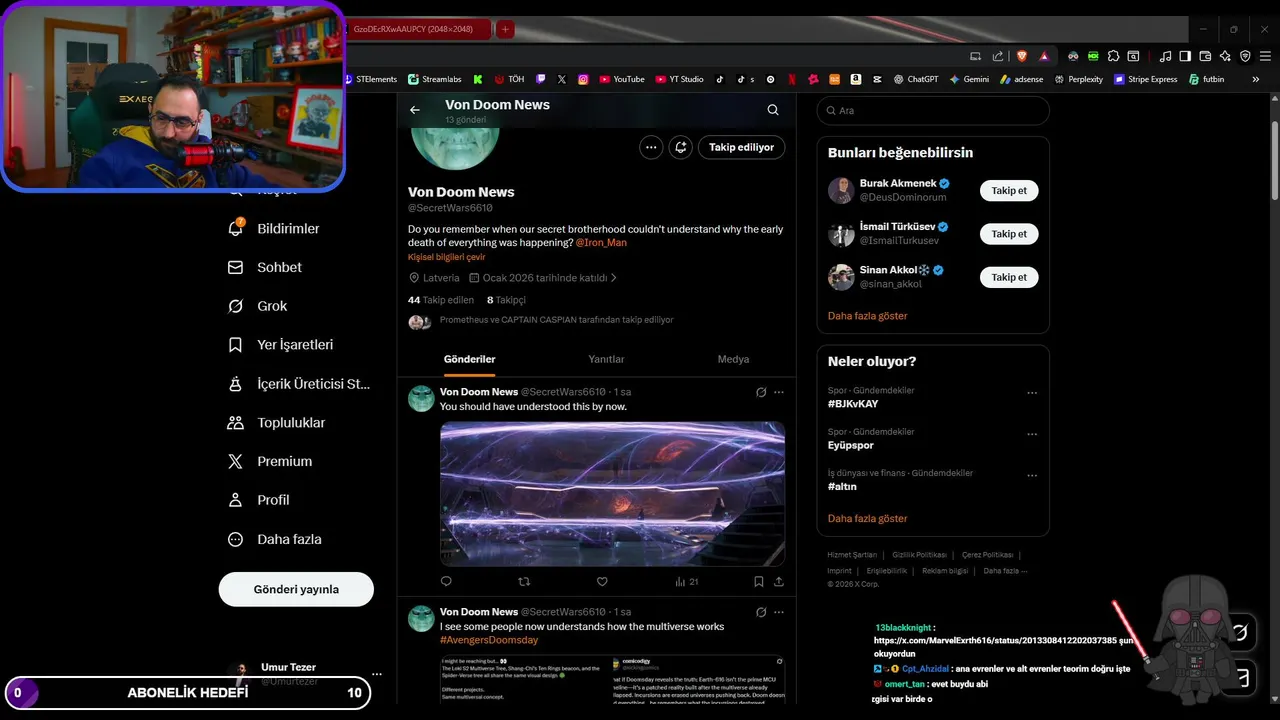
Task: Open the Brave Rewards triangle icon
Action: tap(1044, 56)
